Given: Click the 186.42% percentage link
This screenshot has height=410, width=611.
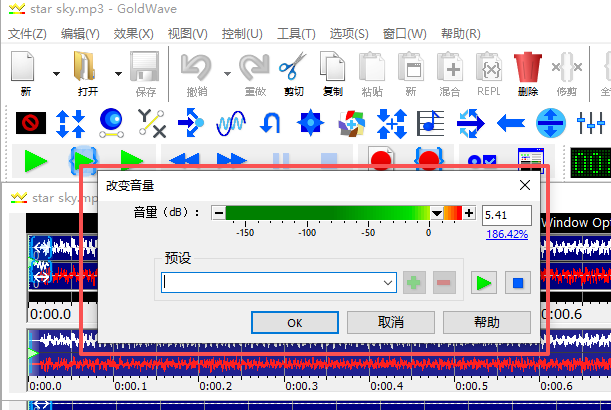Looking at the screenshot, I should [507, 234].
